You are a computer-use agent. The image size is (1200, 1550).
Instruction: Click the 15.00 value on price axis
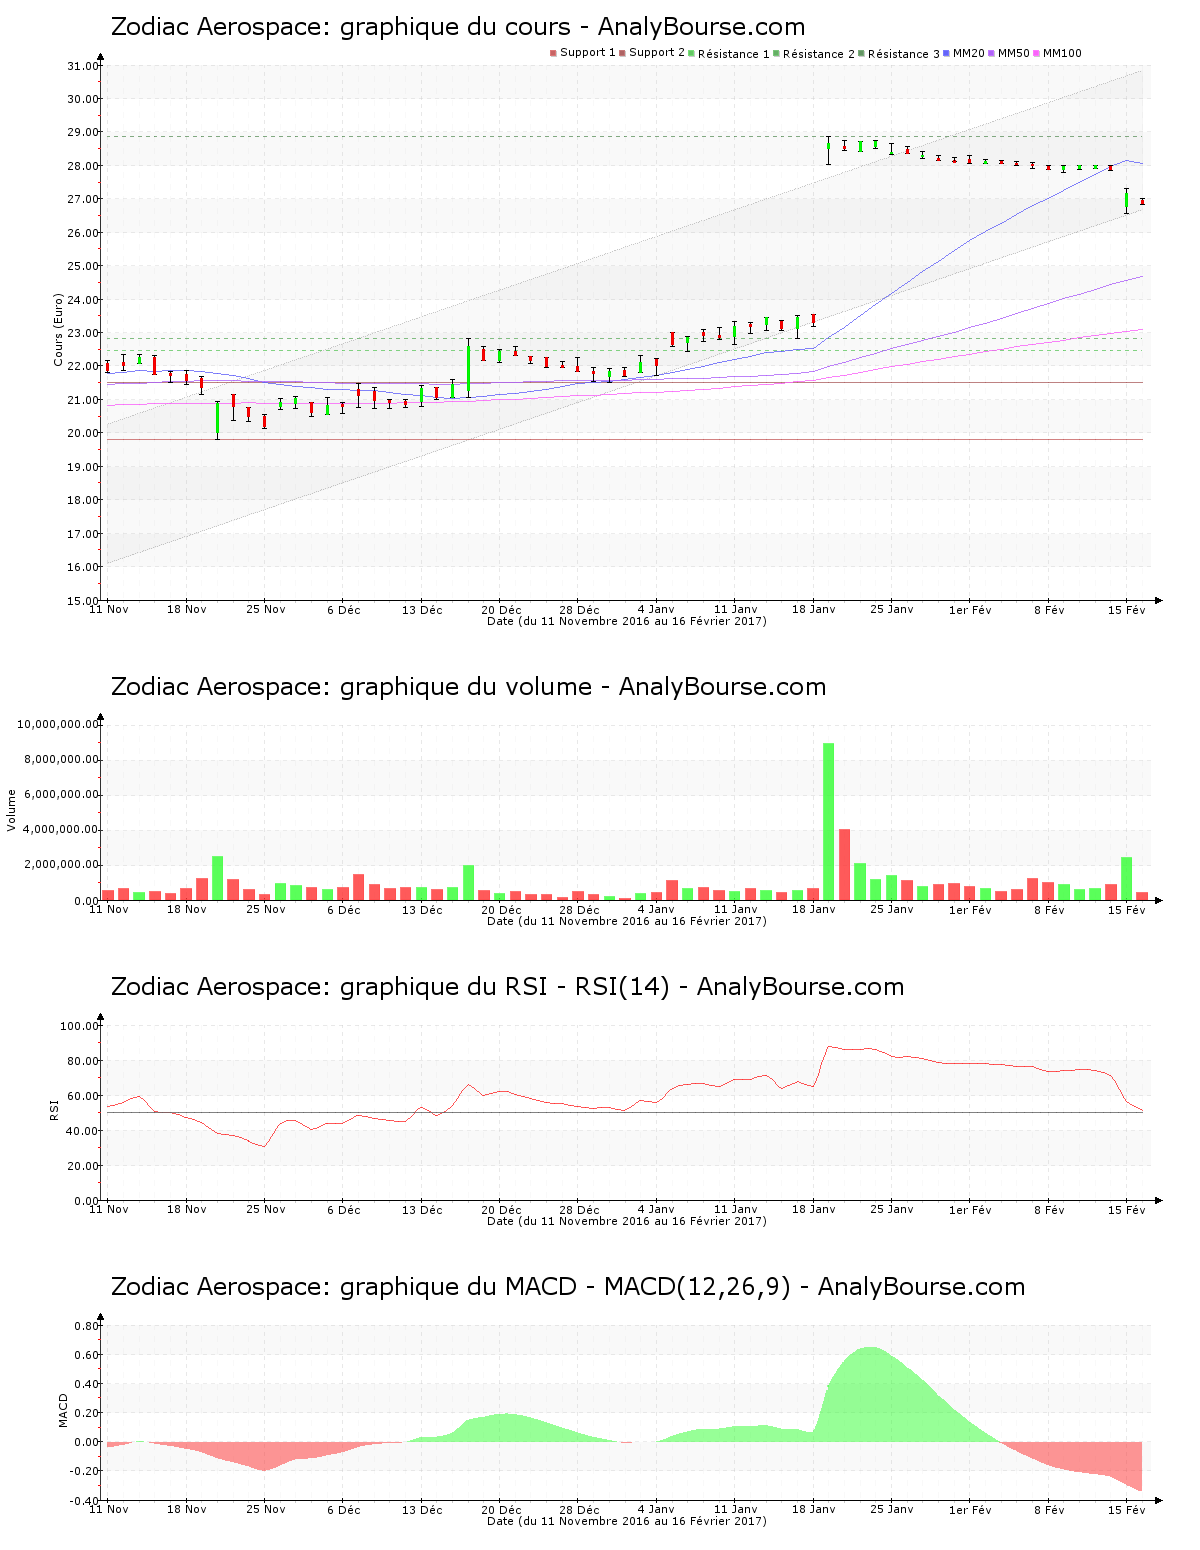[82, 601]
